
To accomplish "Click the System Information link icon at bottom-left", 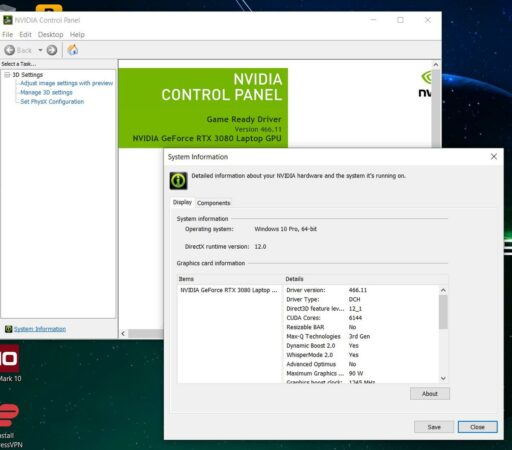I will click(8, 329).
